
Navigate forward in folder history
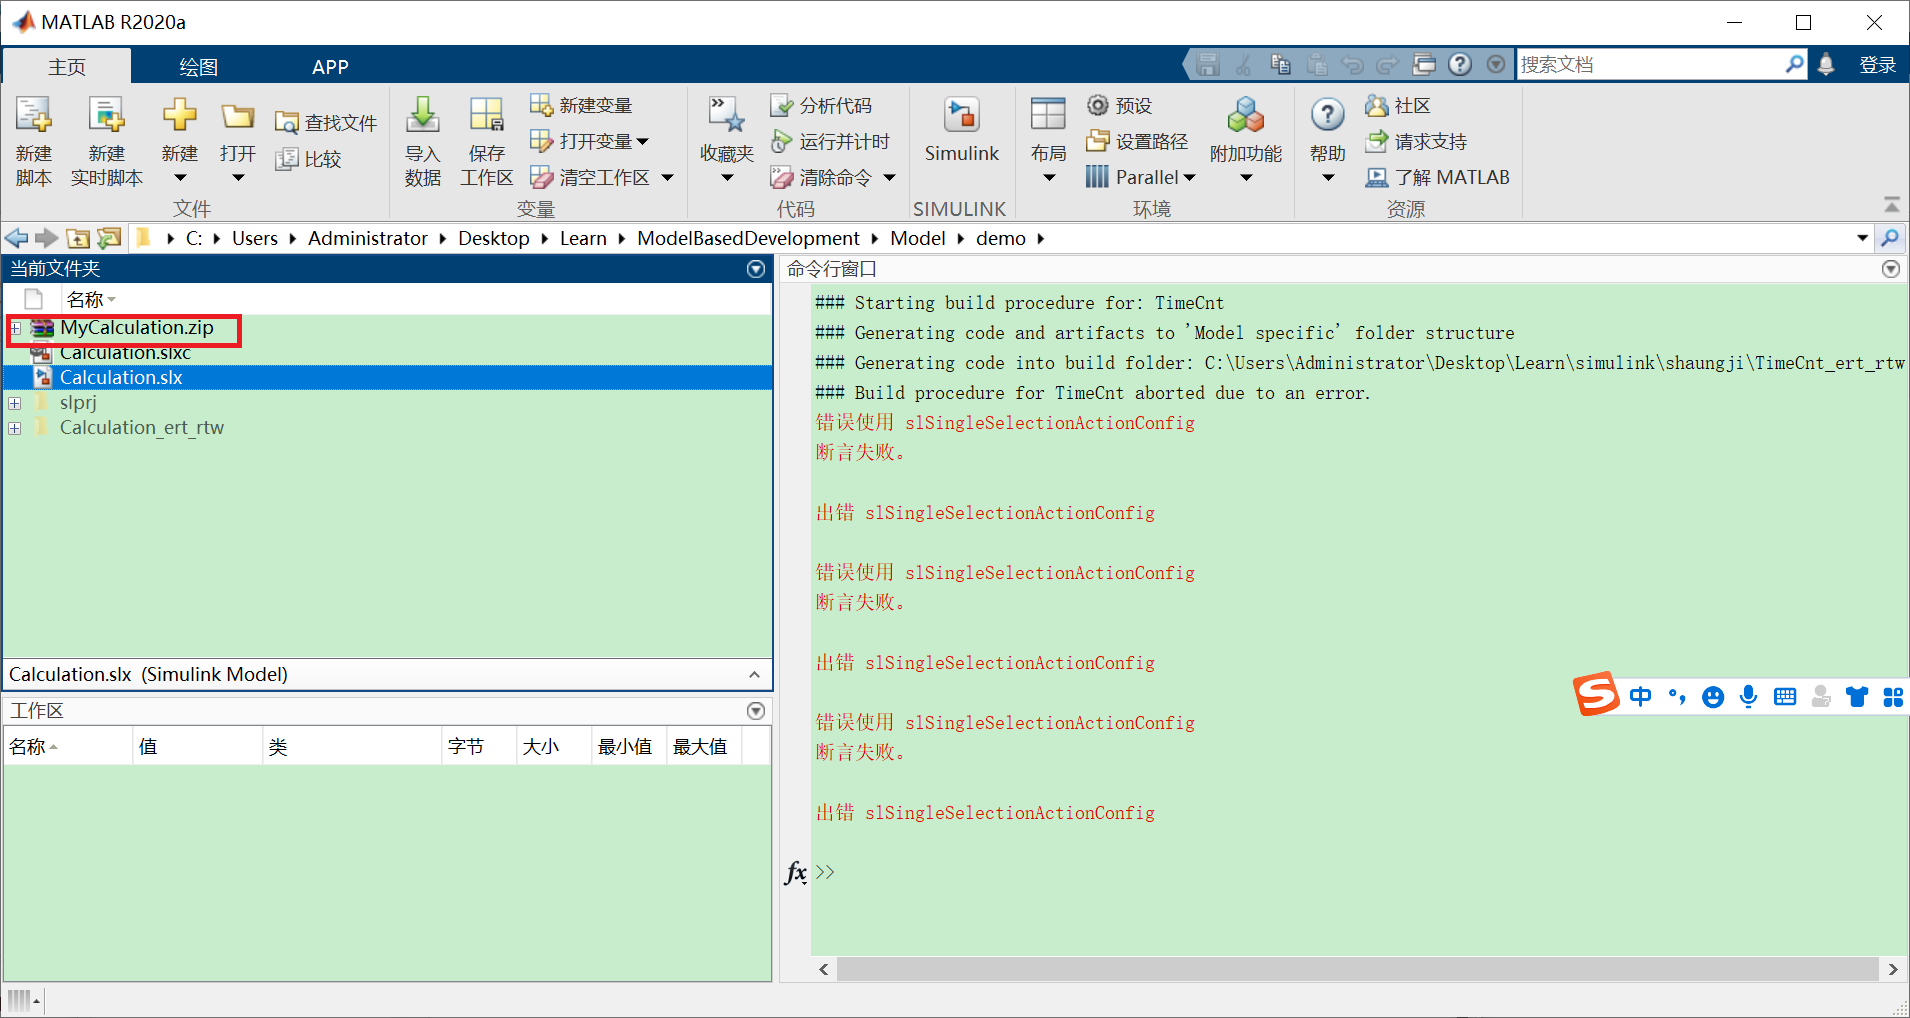(47, 238)
